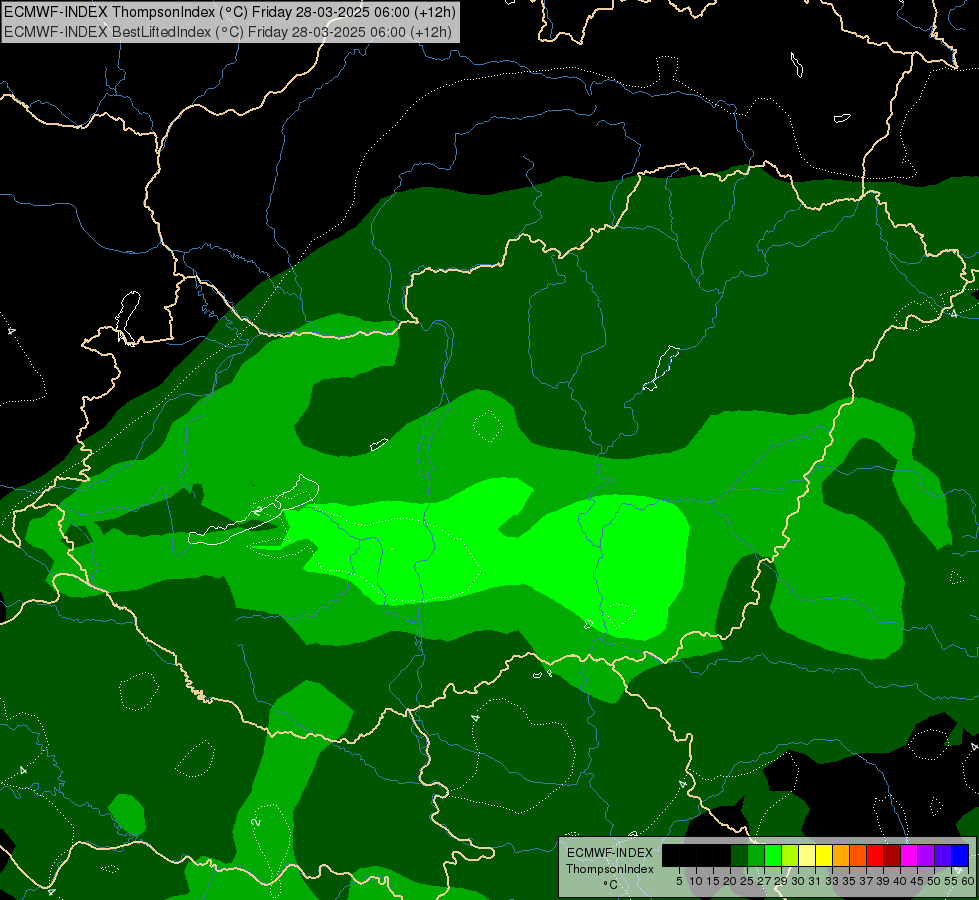Click the legend's ThompsonIndex label

(610, 869)
